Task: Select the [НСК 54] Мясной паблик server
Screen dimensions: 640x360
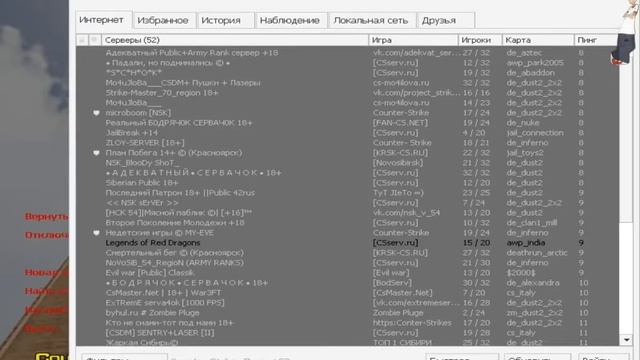Action: [x=347, y=213]
